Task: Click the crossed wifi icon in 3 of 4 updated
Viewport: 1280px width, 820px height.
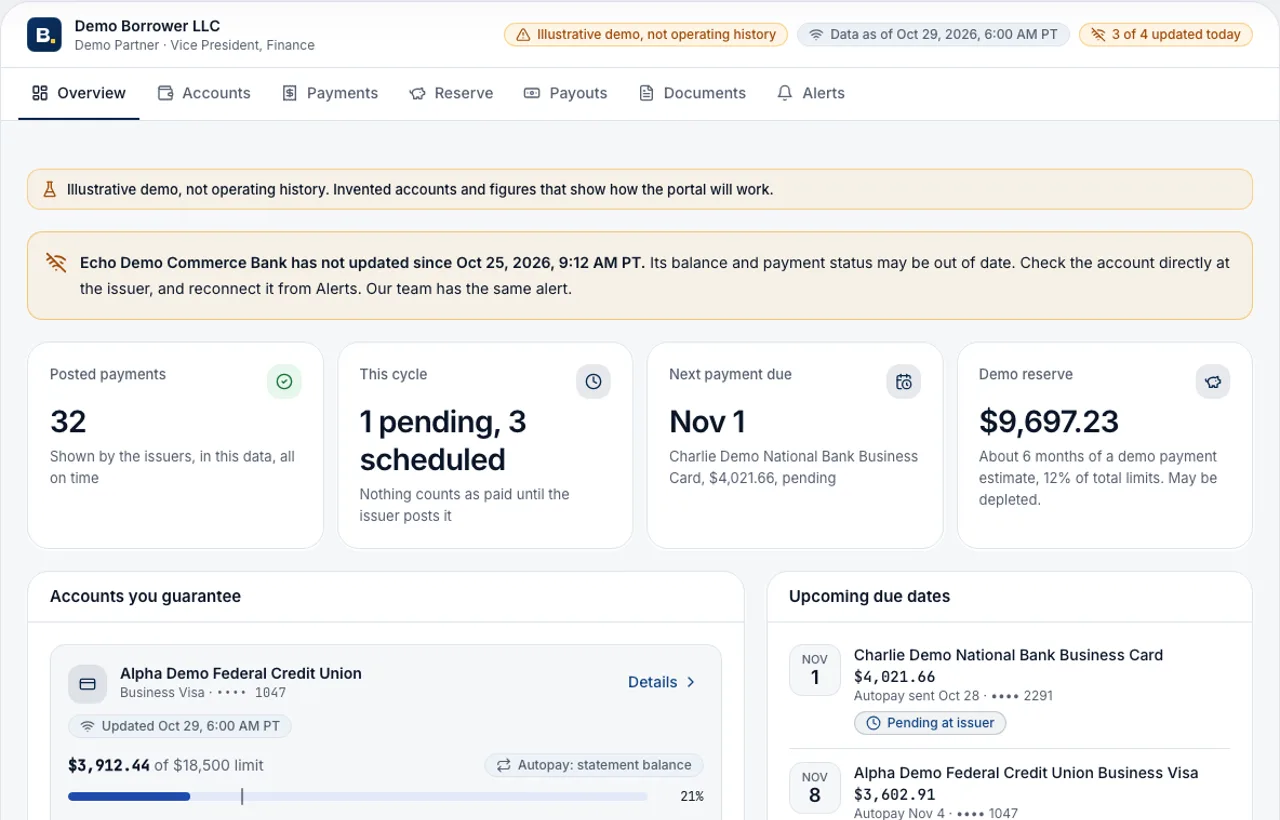Action: point(1098,35)
